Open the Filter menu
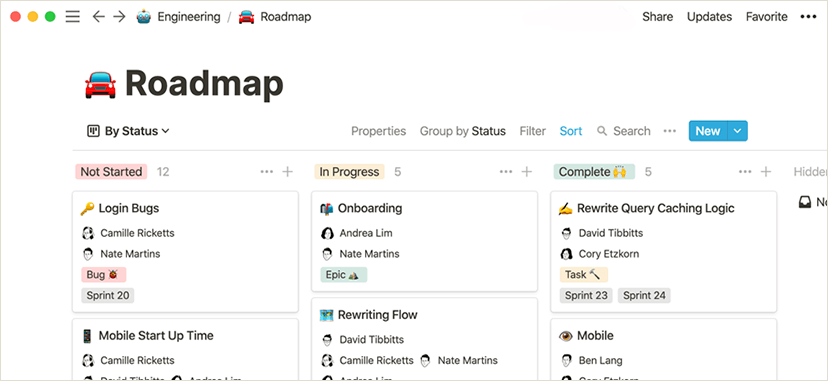 [532, 131]
